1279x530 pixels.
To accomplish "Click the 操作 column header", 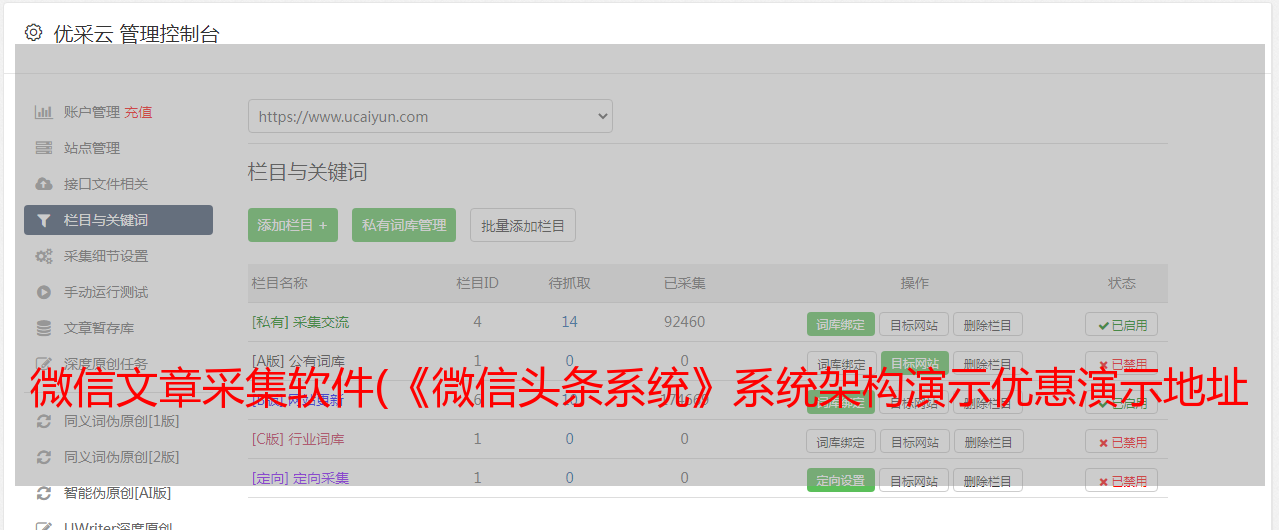I will pos(914,283).
